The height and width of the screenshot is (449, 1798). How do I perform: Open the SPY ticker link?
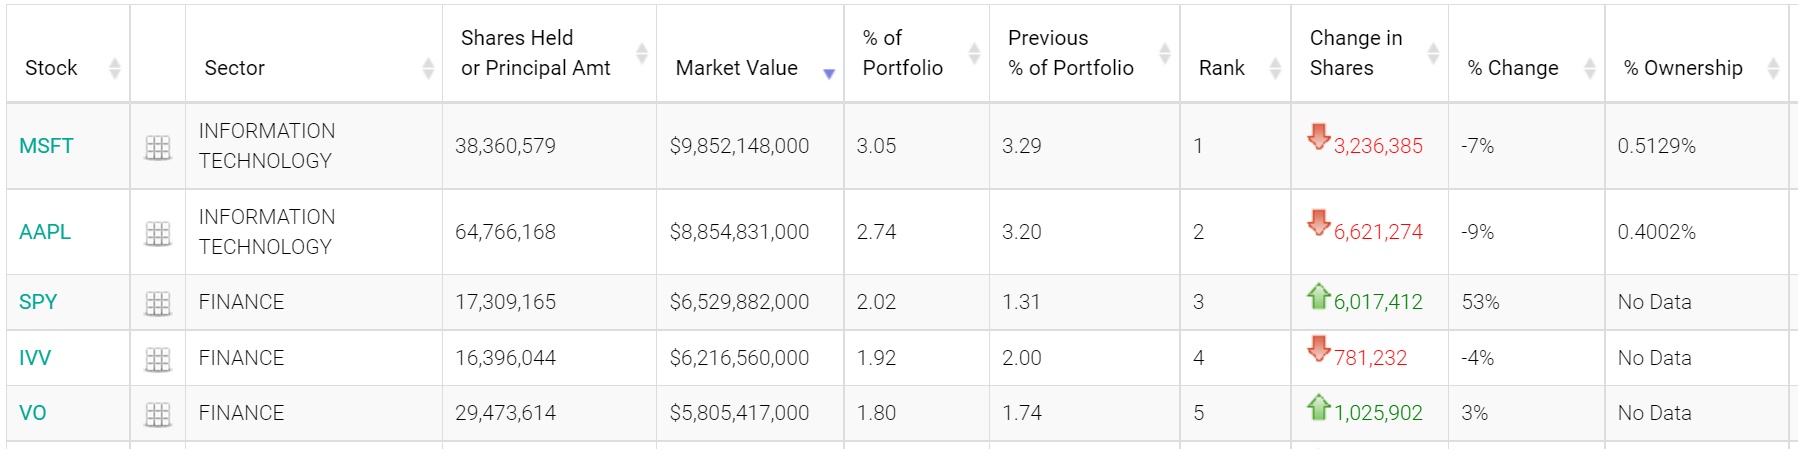point(38,302)
